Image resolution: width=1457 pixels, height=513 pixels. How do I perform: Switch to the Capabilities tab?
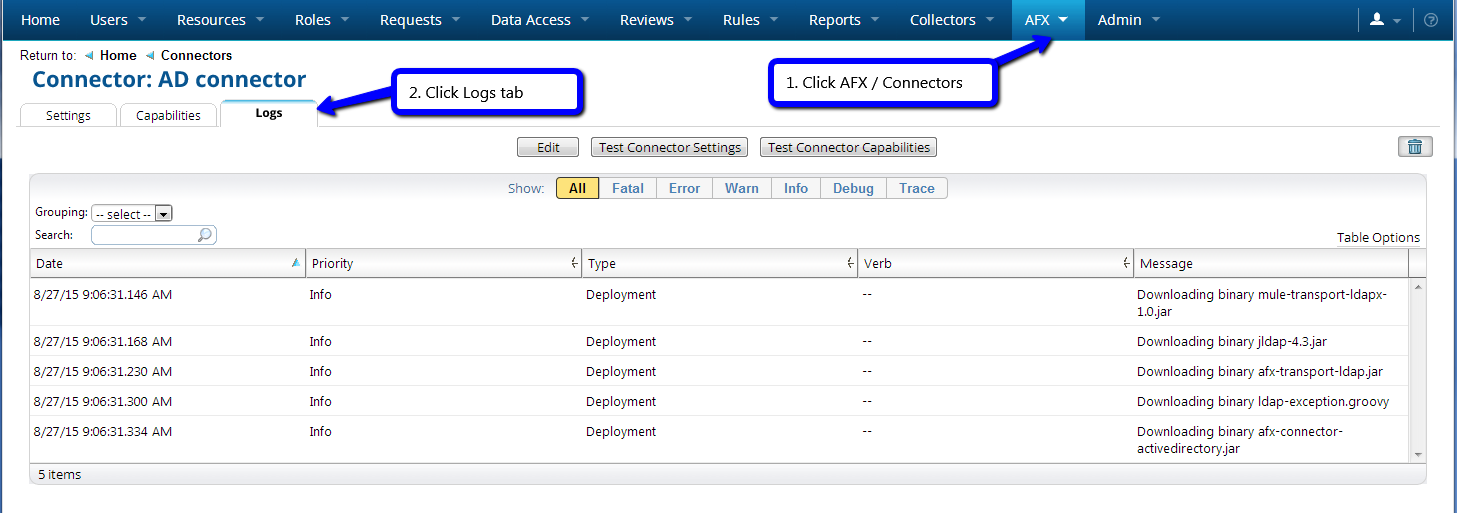coord(168,116)
